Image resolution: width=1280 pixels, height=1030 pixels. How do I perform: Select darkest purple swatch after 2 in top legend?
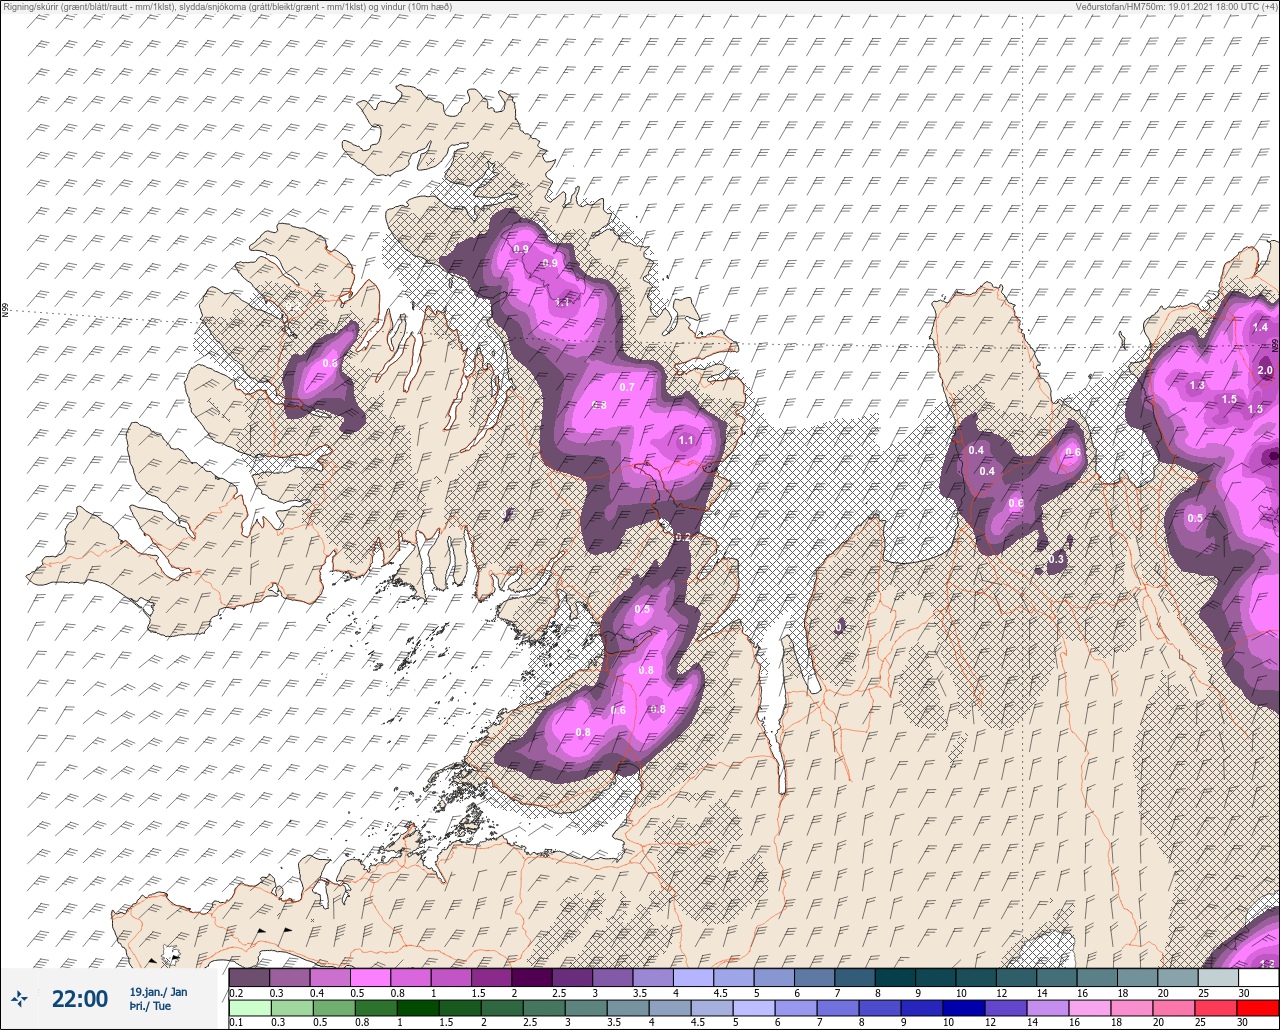(531, 977)
